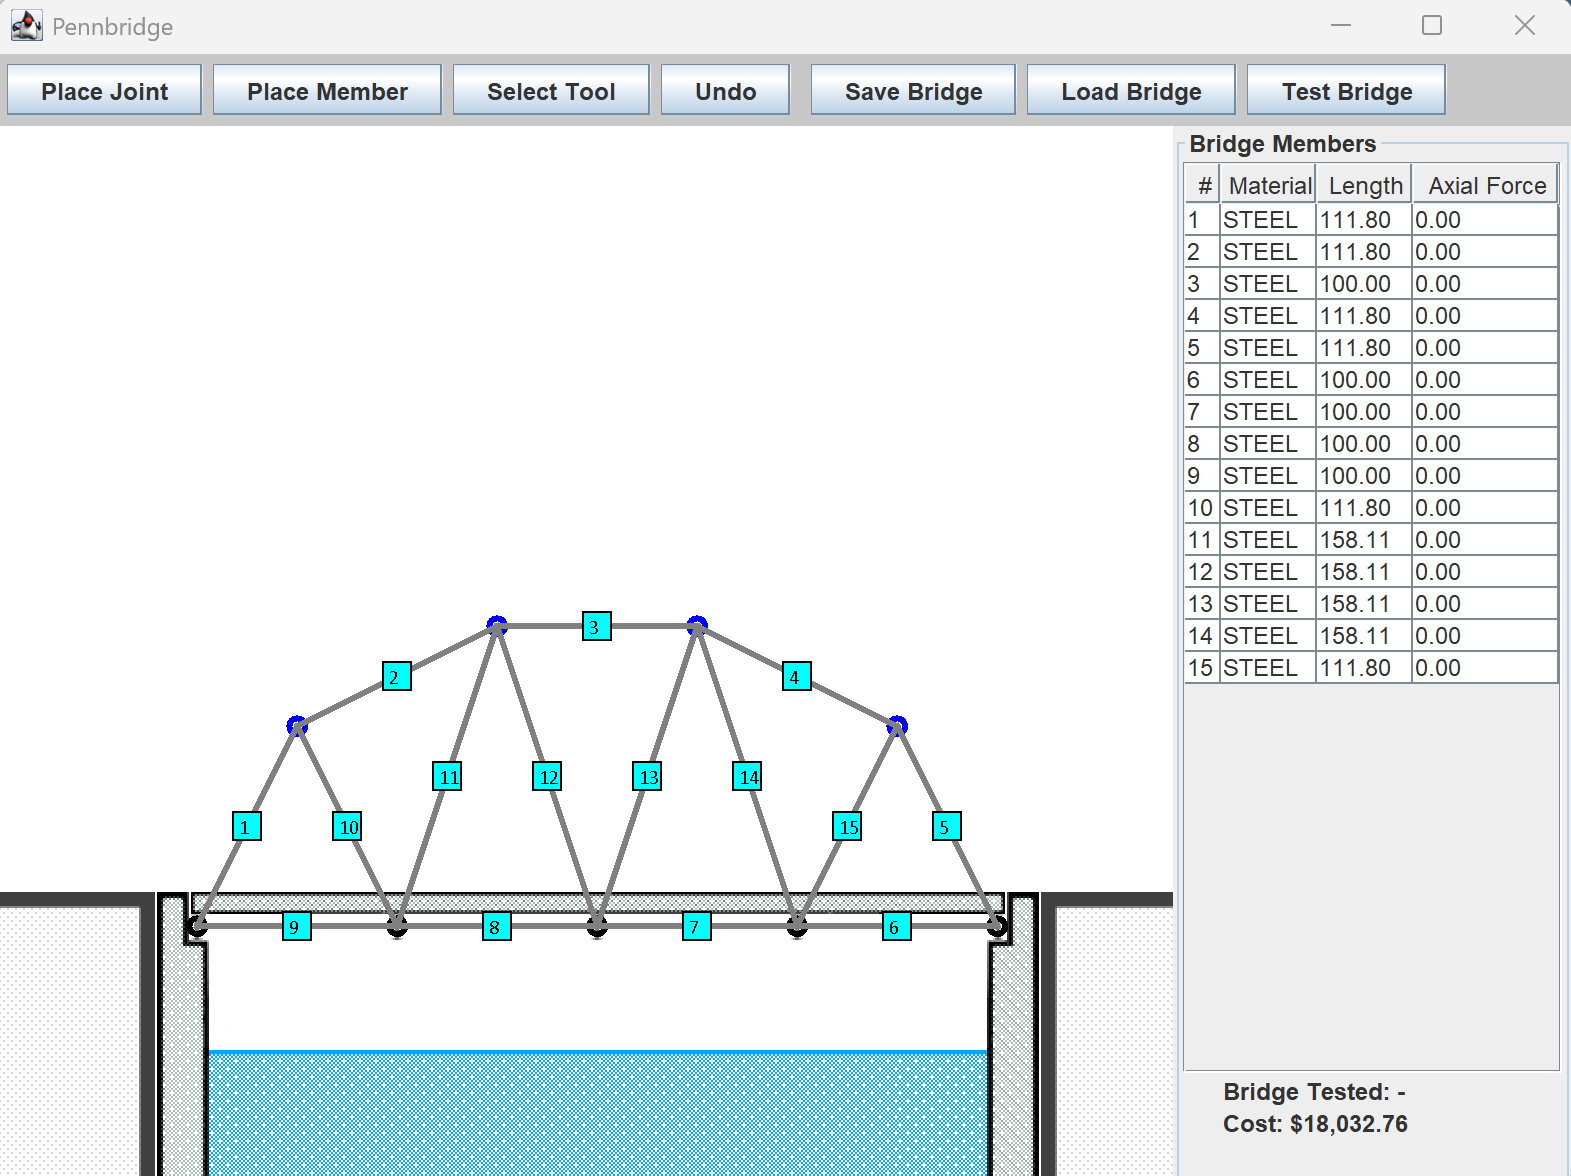The image size is (1571, 1176).
Task: Run the Test Bridge simulation
Action: coord(1346,90)
